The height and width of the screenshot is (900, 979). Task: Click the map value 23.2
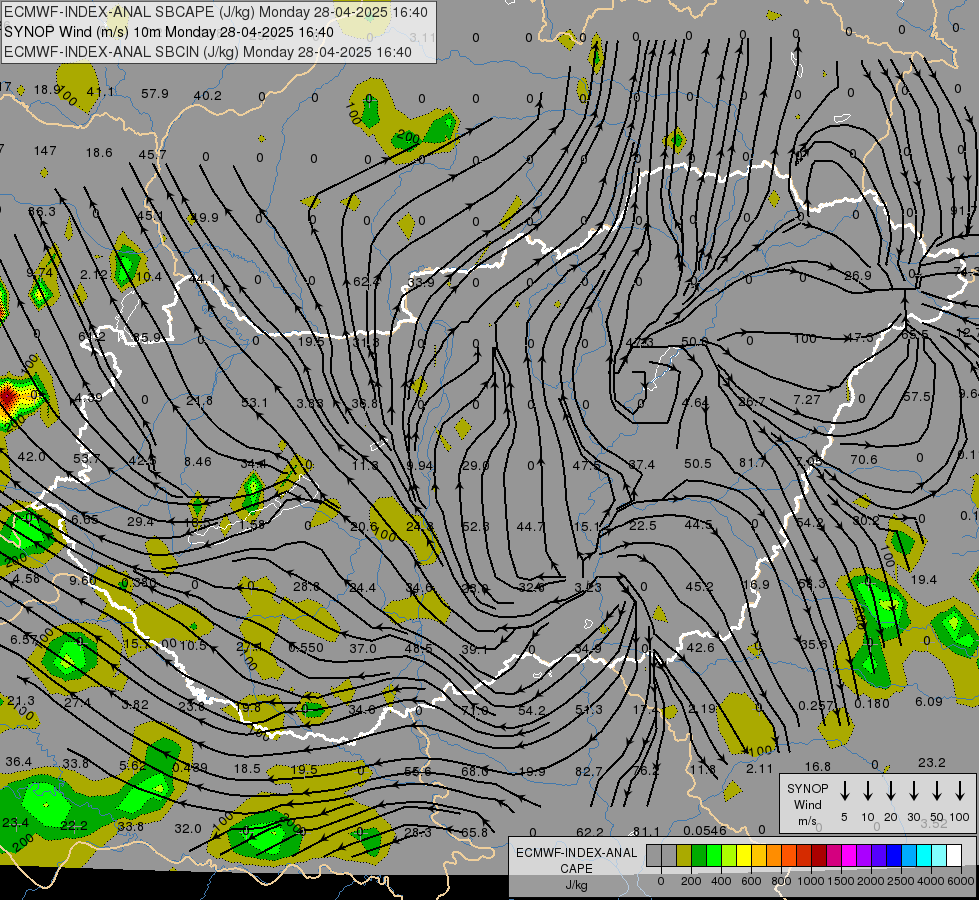coord(932,763)
